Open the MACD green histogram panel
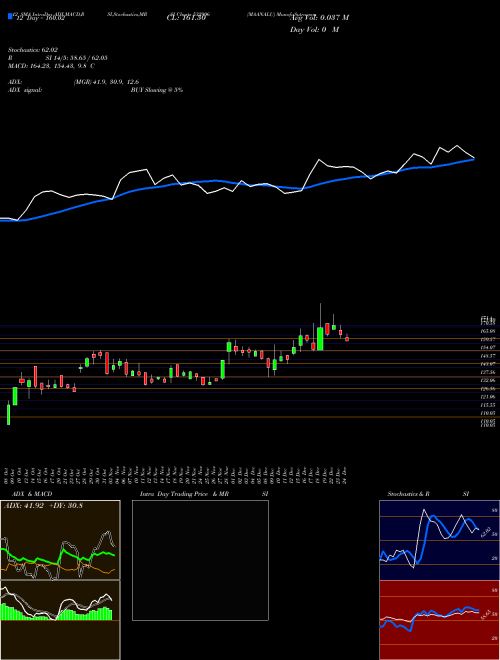The image size is (500, 660). [x=60, y=620]
